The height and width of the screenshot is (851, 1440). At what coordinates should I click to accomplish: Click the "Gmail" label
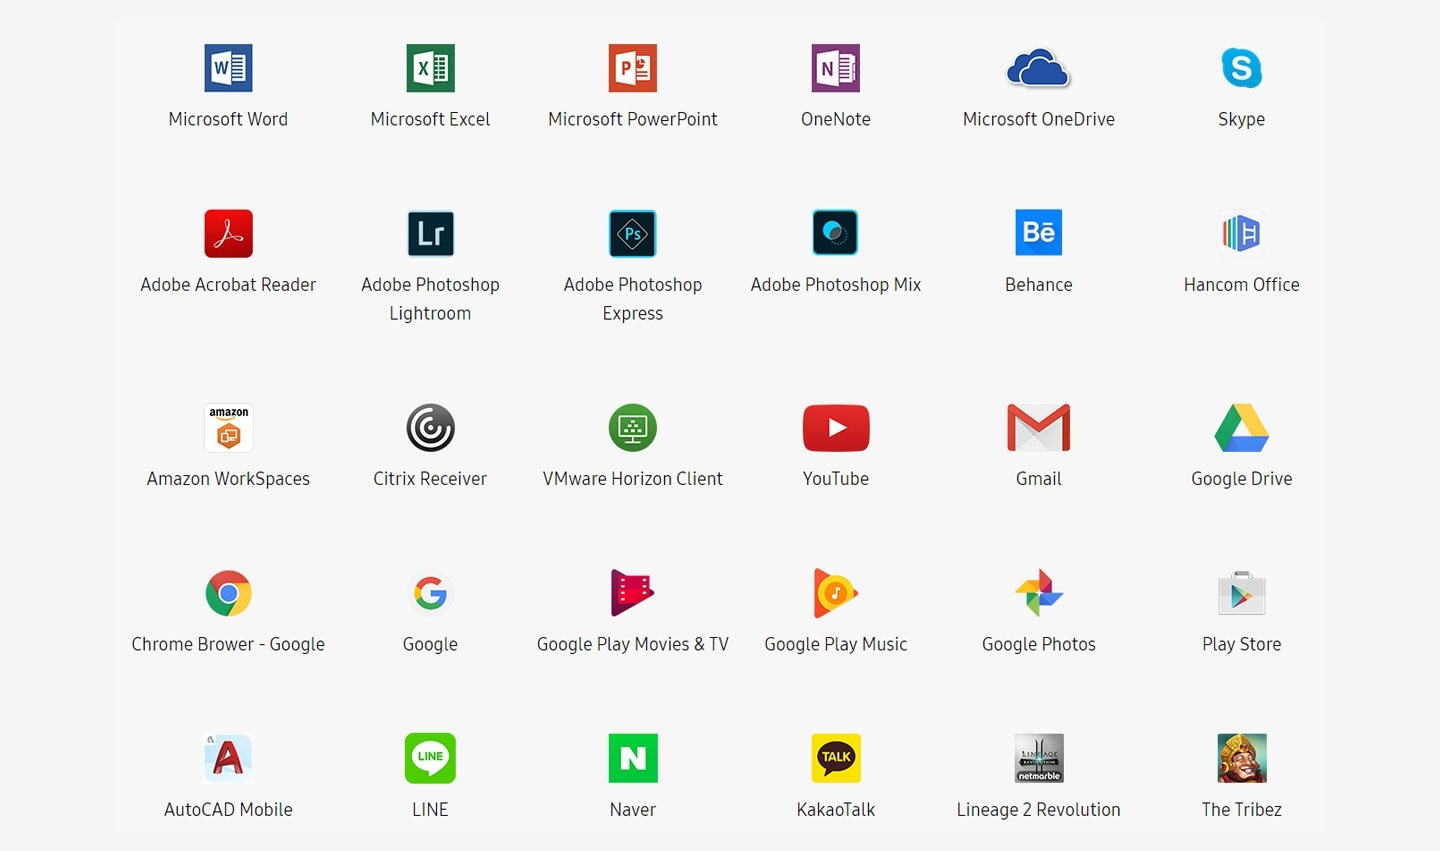pyautogui.click(x=1038, y=478)
